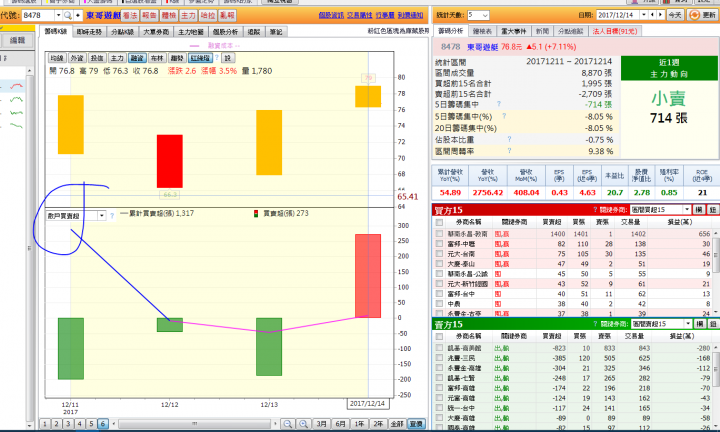This screenshot has height=432, width=720.
Task: Check the box for 統一-台中 seller row
Action: (439, 408)
